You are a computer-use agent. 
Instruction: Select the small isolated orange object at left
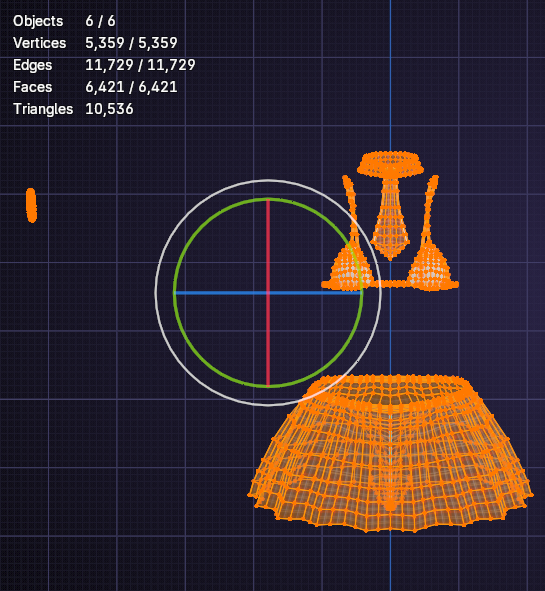(x=31, y=205)
